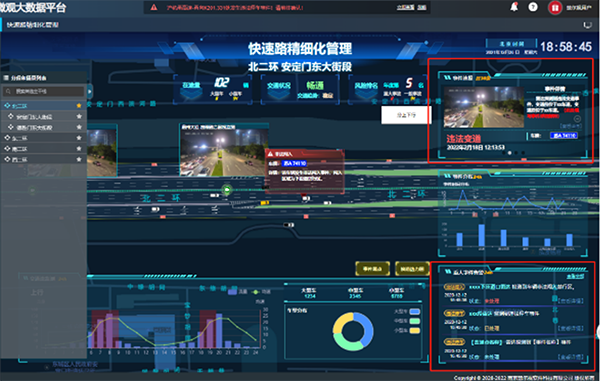Open the notification bell in top bar
This screenshot has height=381, width=600.
(x=514, y=7)
